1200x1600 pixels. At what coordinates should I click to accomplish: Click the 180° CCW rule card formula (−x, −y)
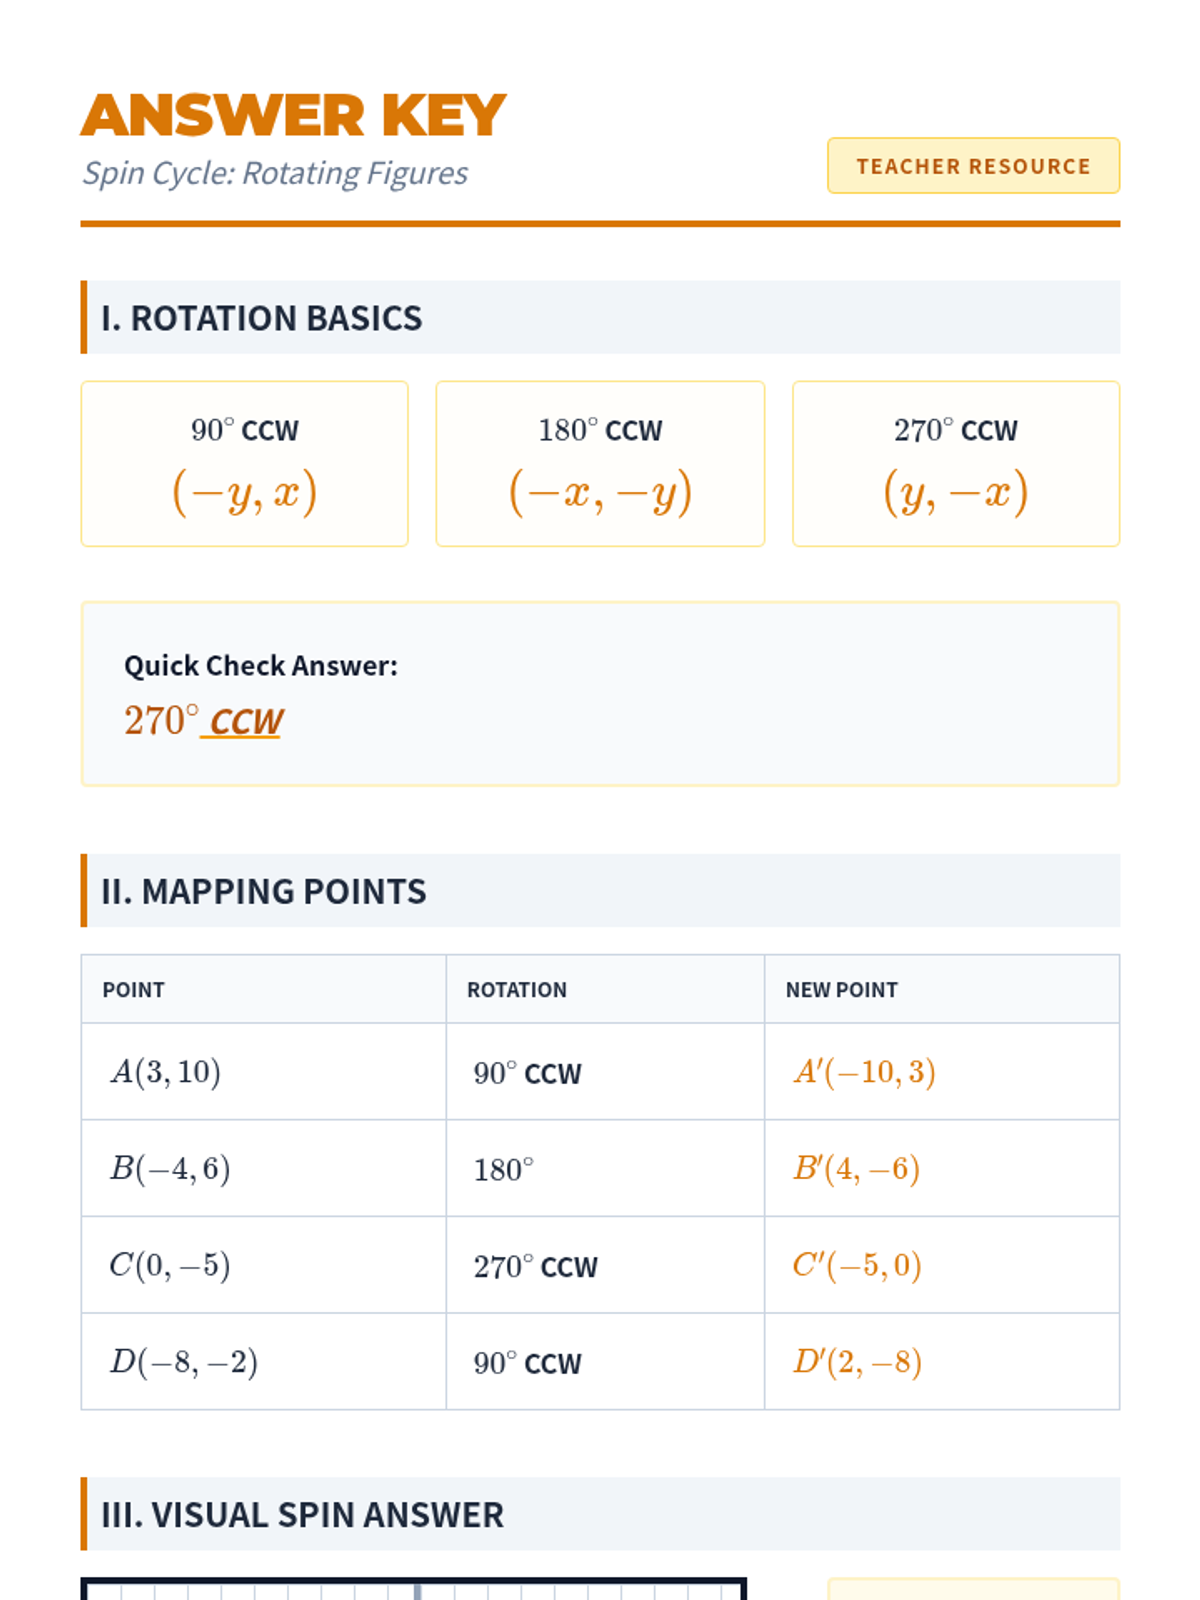click(x=600, y=492)
